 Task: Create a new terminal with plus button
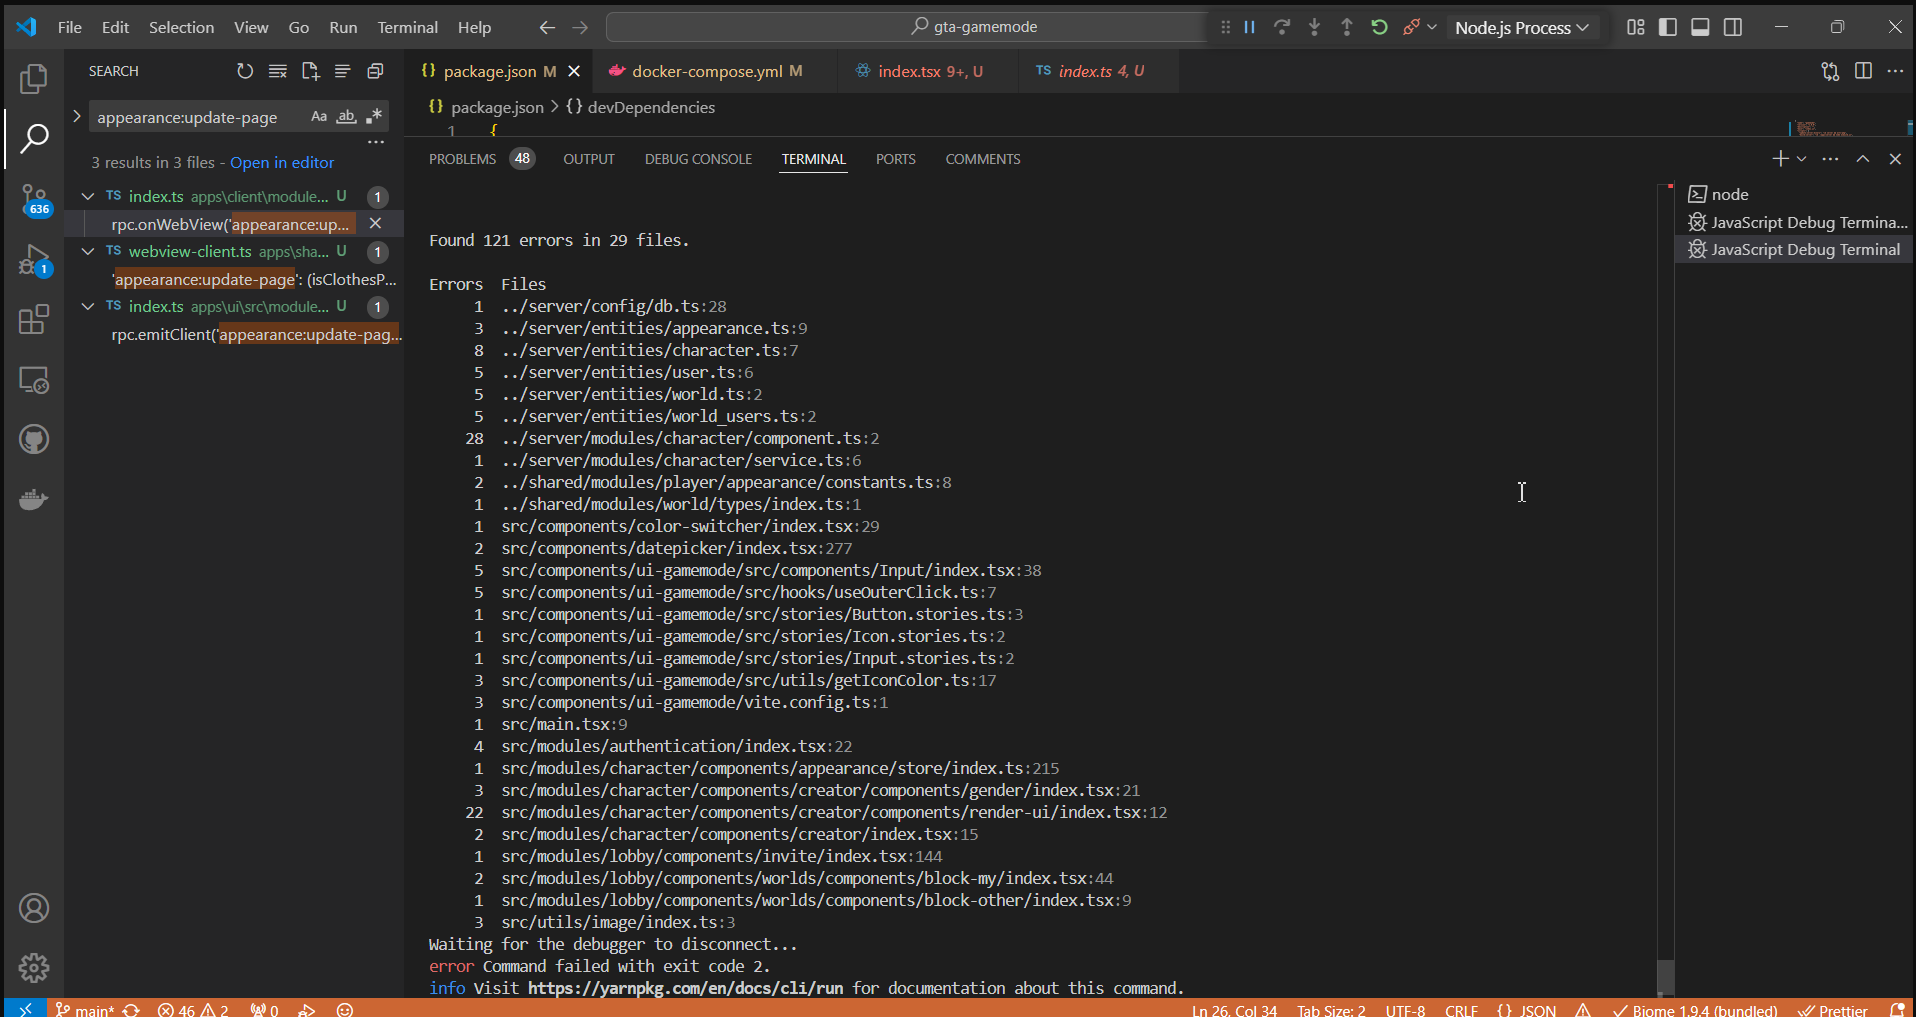[x=1780, y=159]
